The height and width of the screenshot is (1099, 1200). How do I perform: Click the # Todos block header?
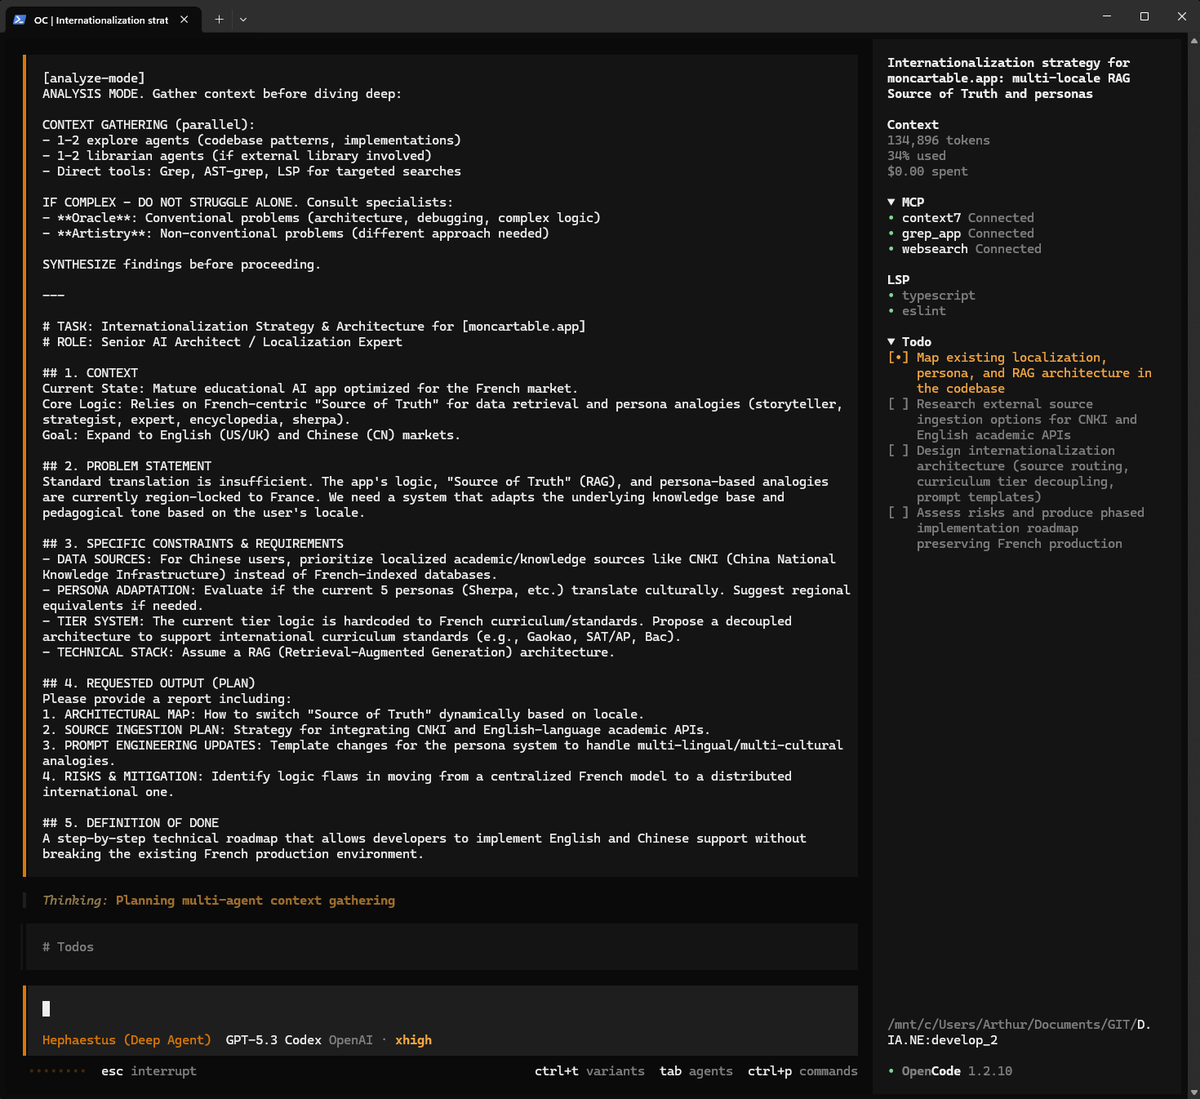click(68, 947)
